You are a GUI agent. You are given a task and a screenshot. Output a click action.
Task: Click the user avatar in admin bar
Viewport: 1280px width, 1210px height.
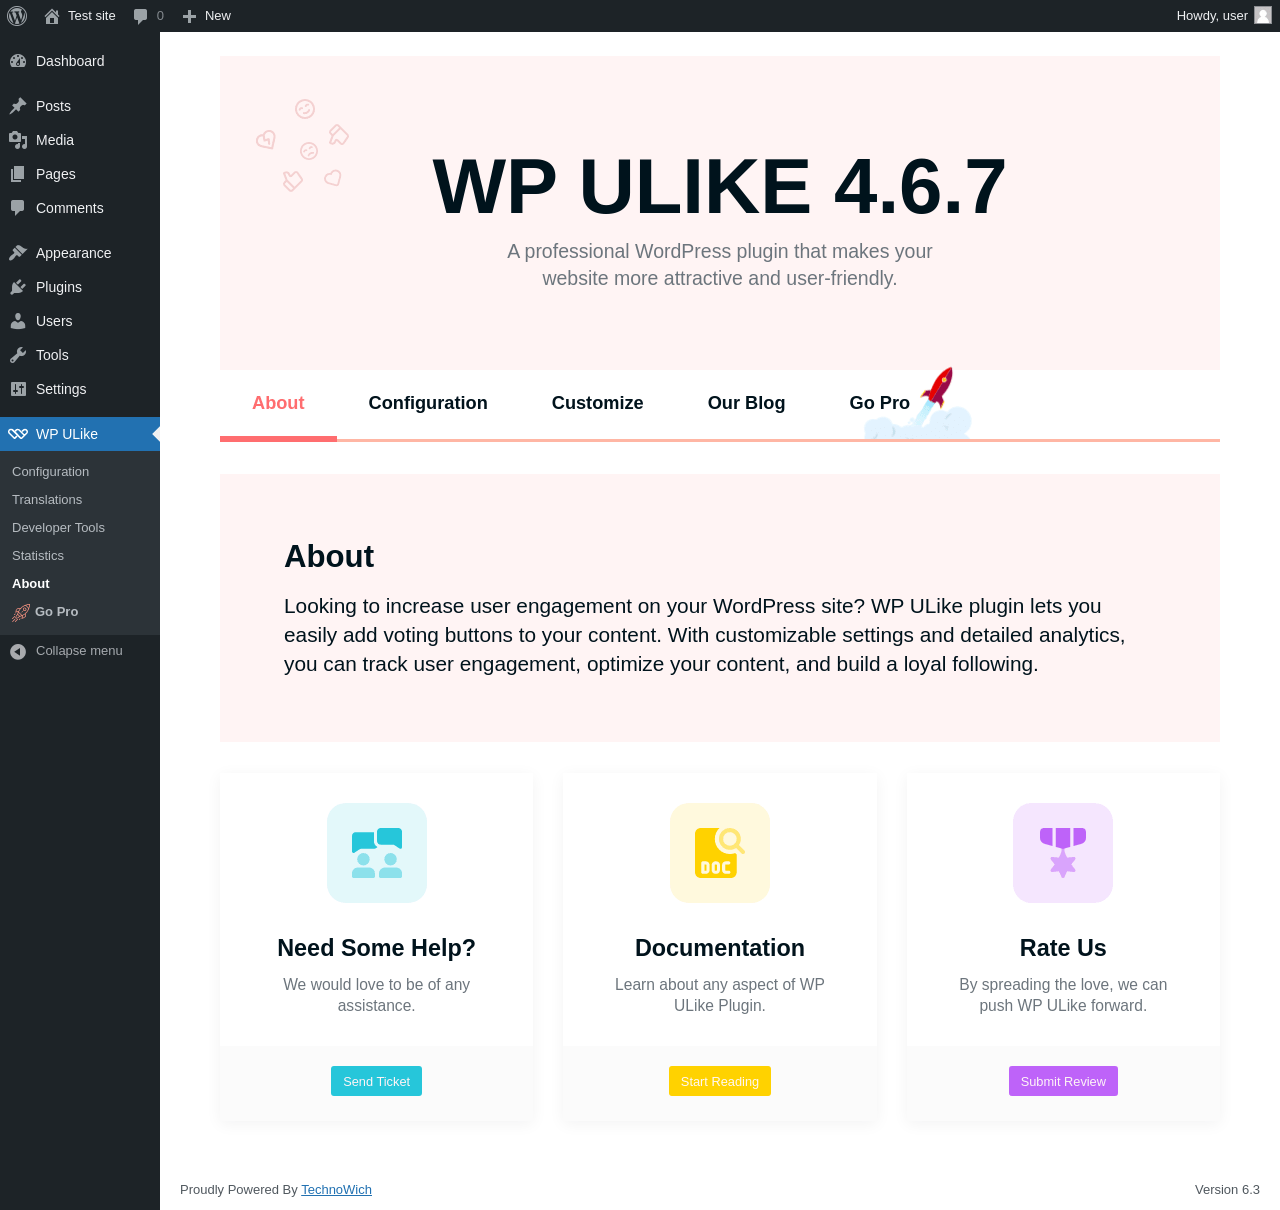click(x=1263, y=15)
